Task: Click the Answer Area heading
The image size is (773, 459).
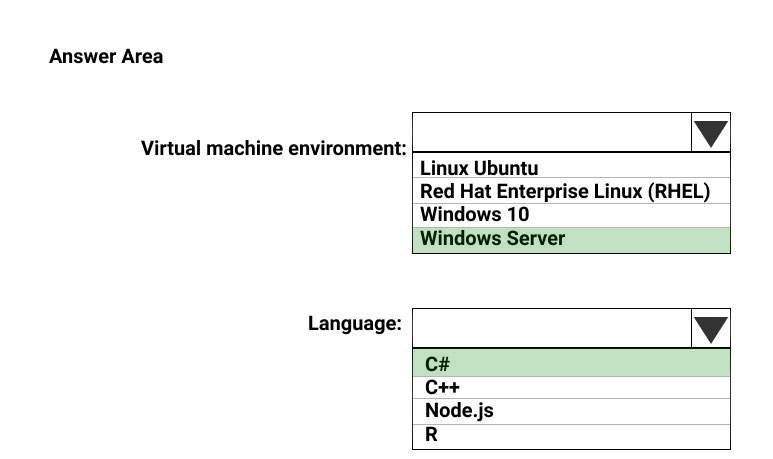Action: click(106, 56)
